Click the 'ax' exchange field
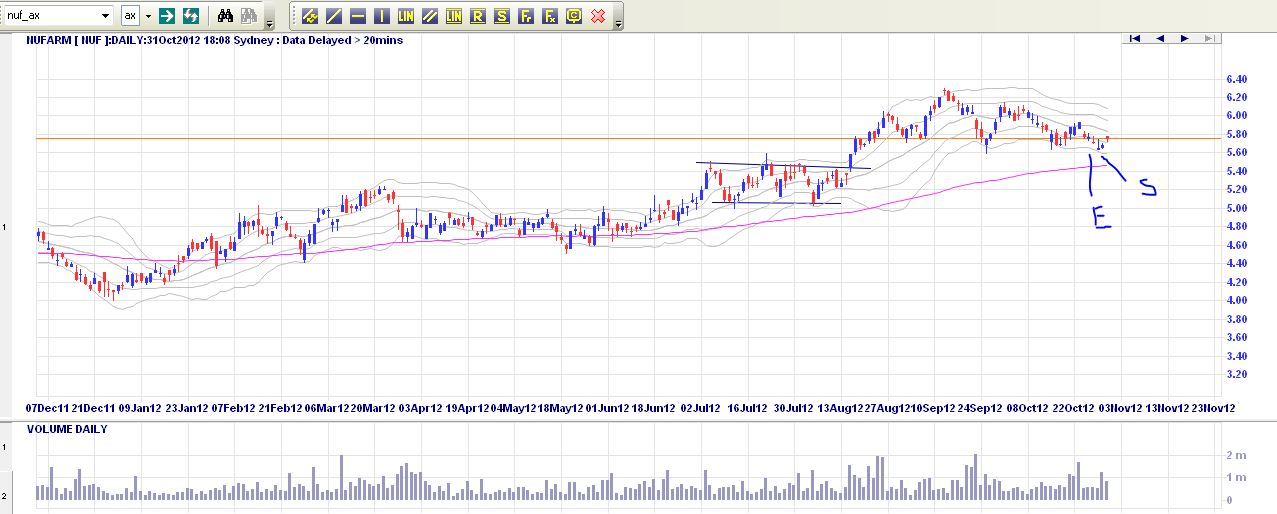This screenshot has height=514, width=1277. click(131, 16)
